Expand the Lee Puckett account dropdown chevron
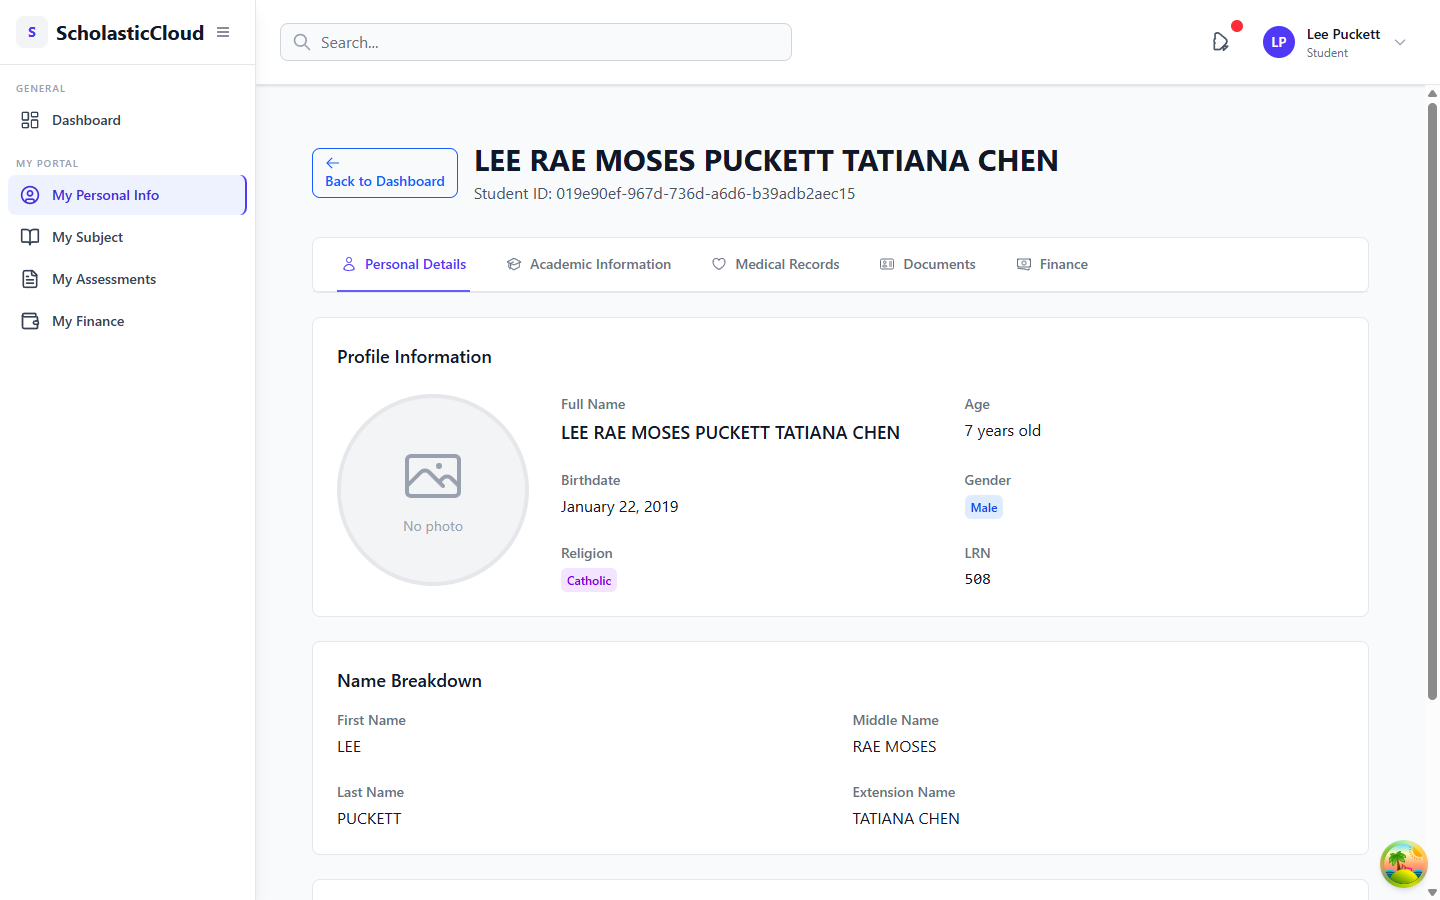This screenshot has width=1440, height=900. tap(1400, 42)
